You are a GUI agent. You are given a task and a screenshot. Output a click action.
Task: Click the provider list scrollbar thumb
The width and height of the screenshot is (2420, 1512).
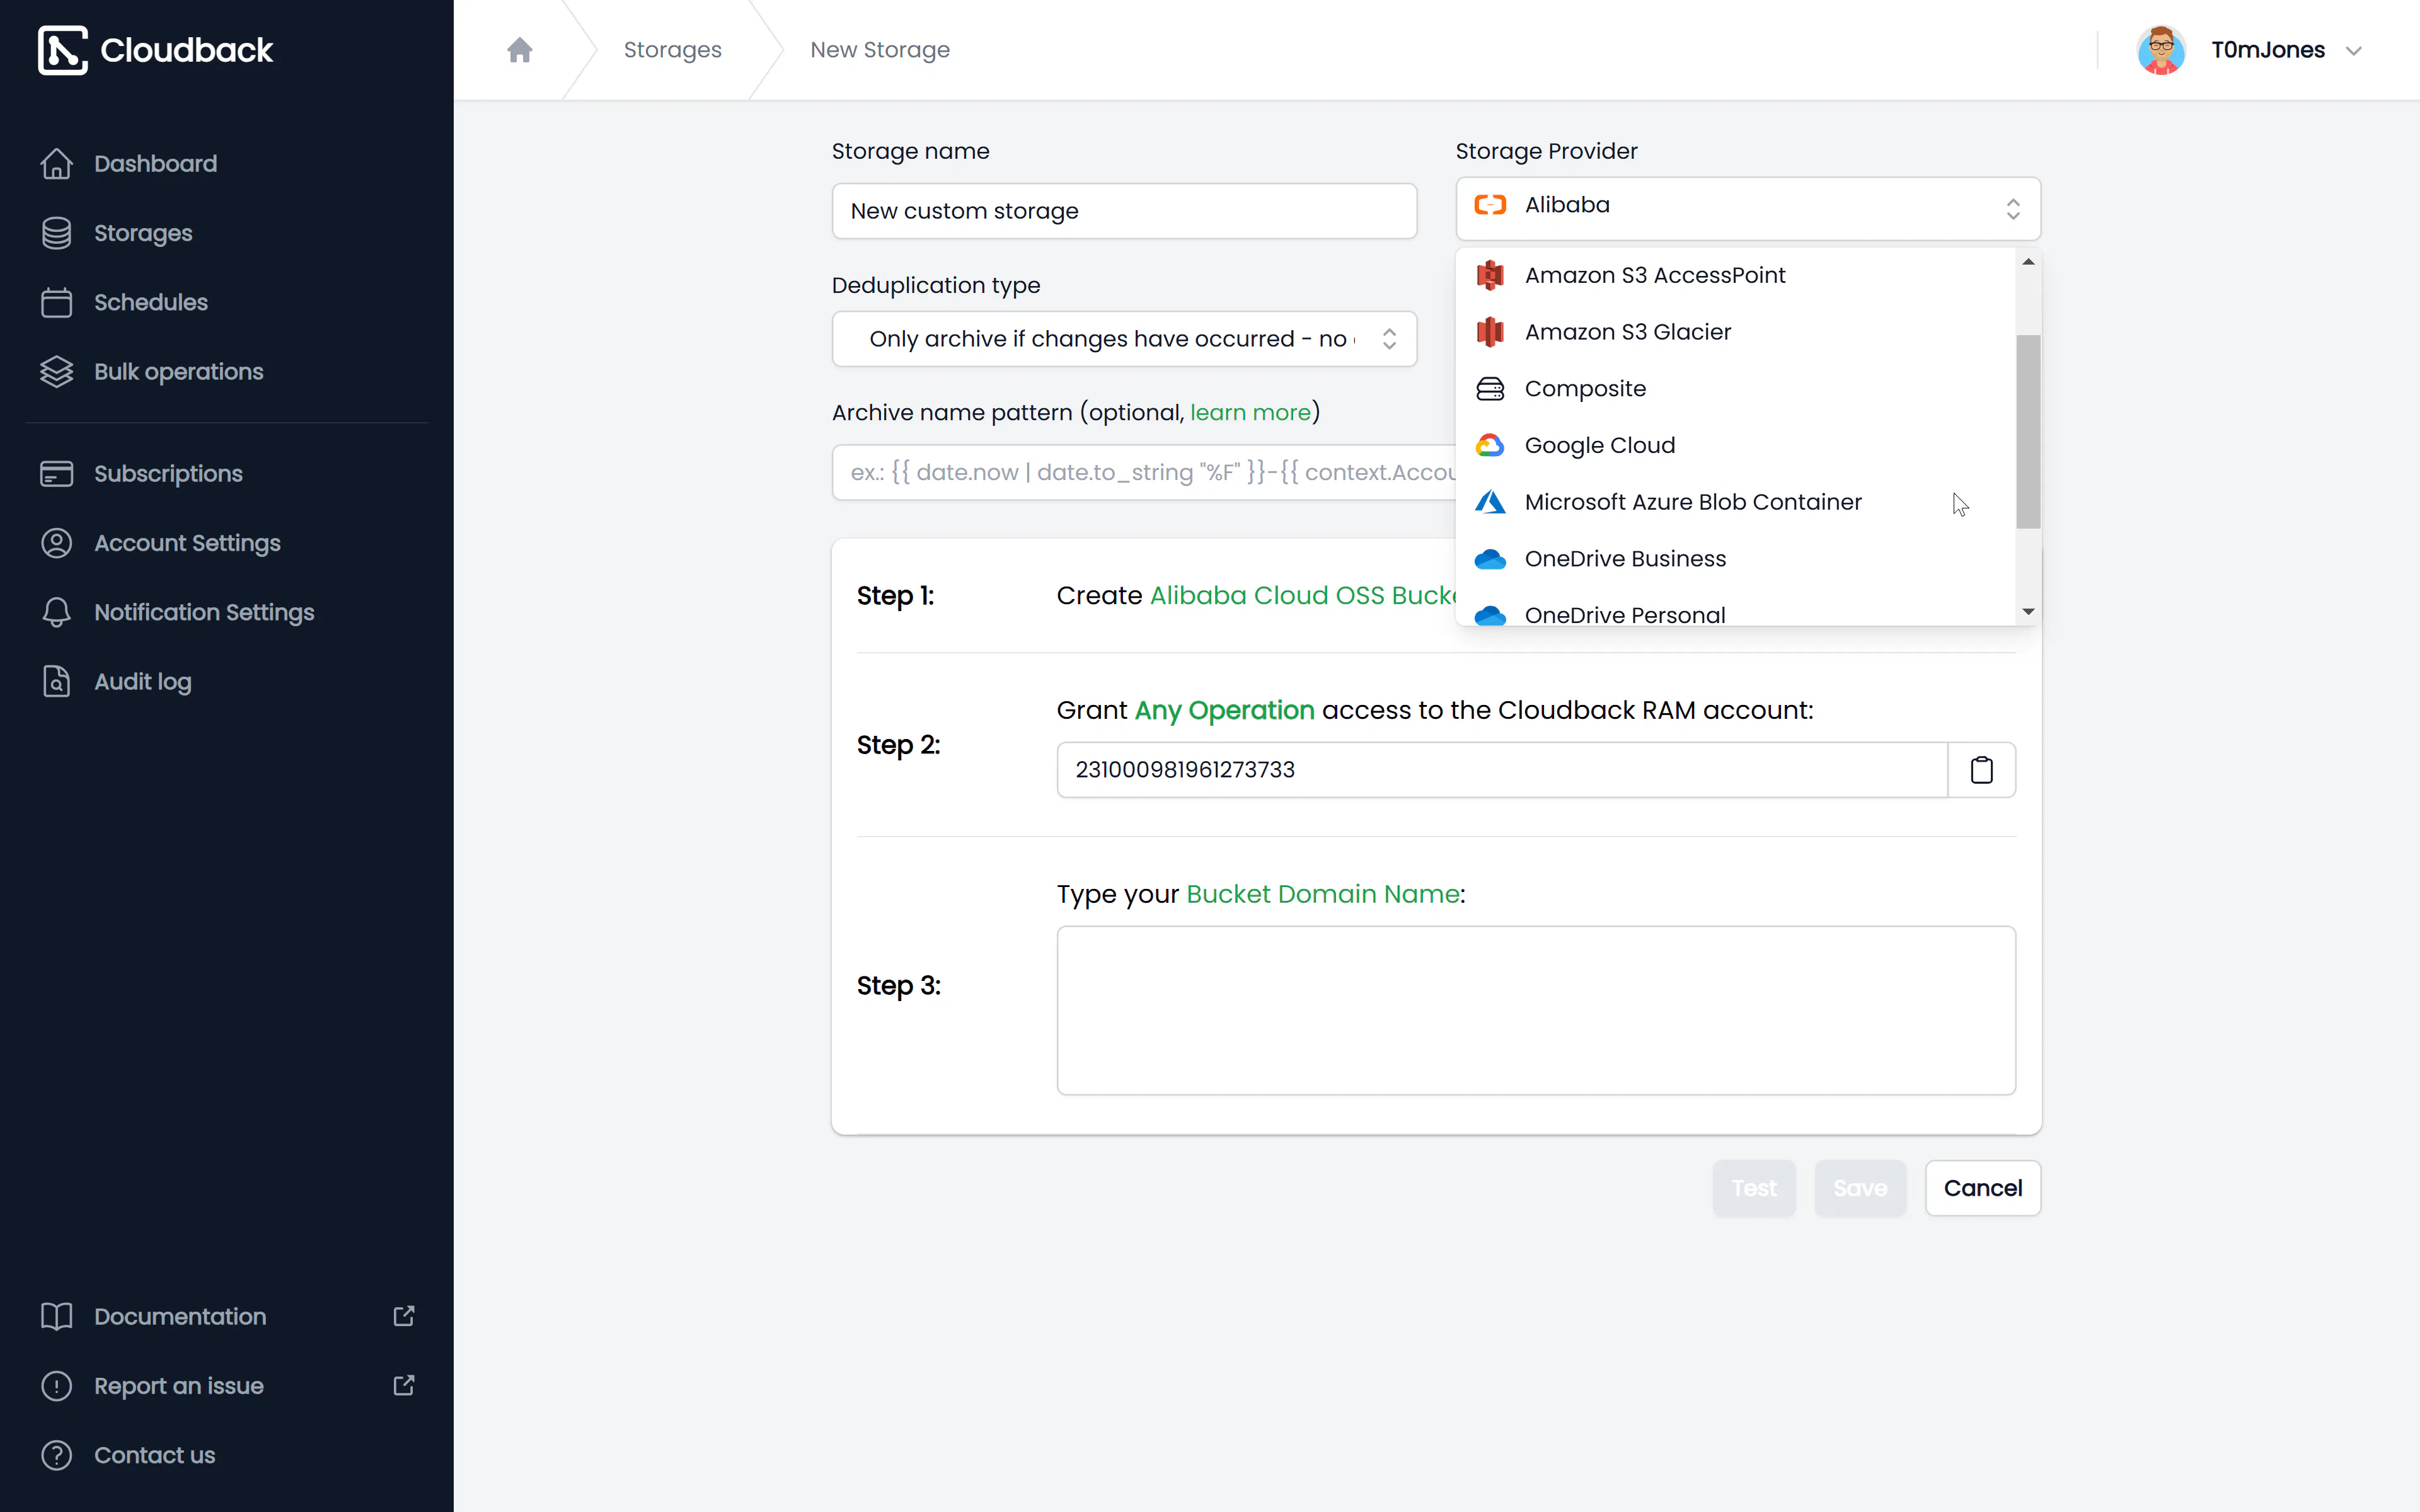pyautogui.click(x=2027, y=431)
